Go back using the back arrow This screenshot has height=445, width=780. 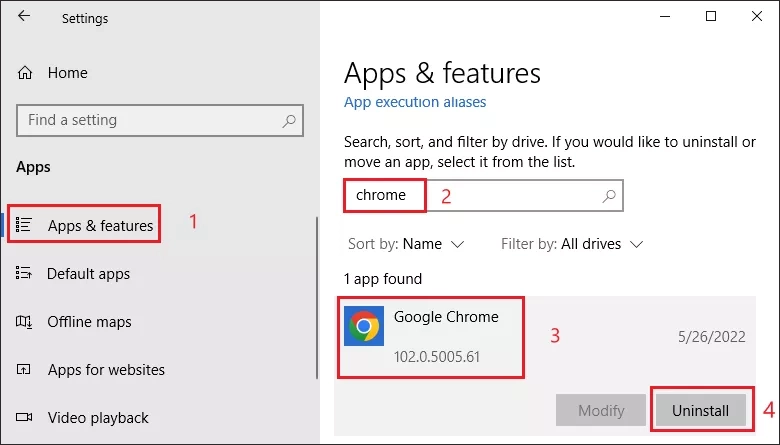(24, 16)
